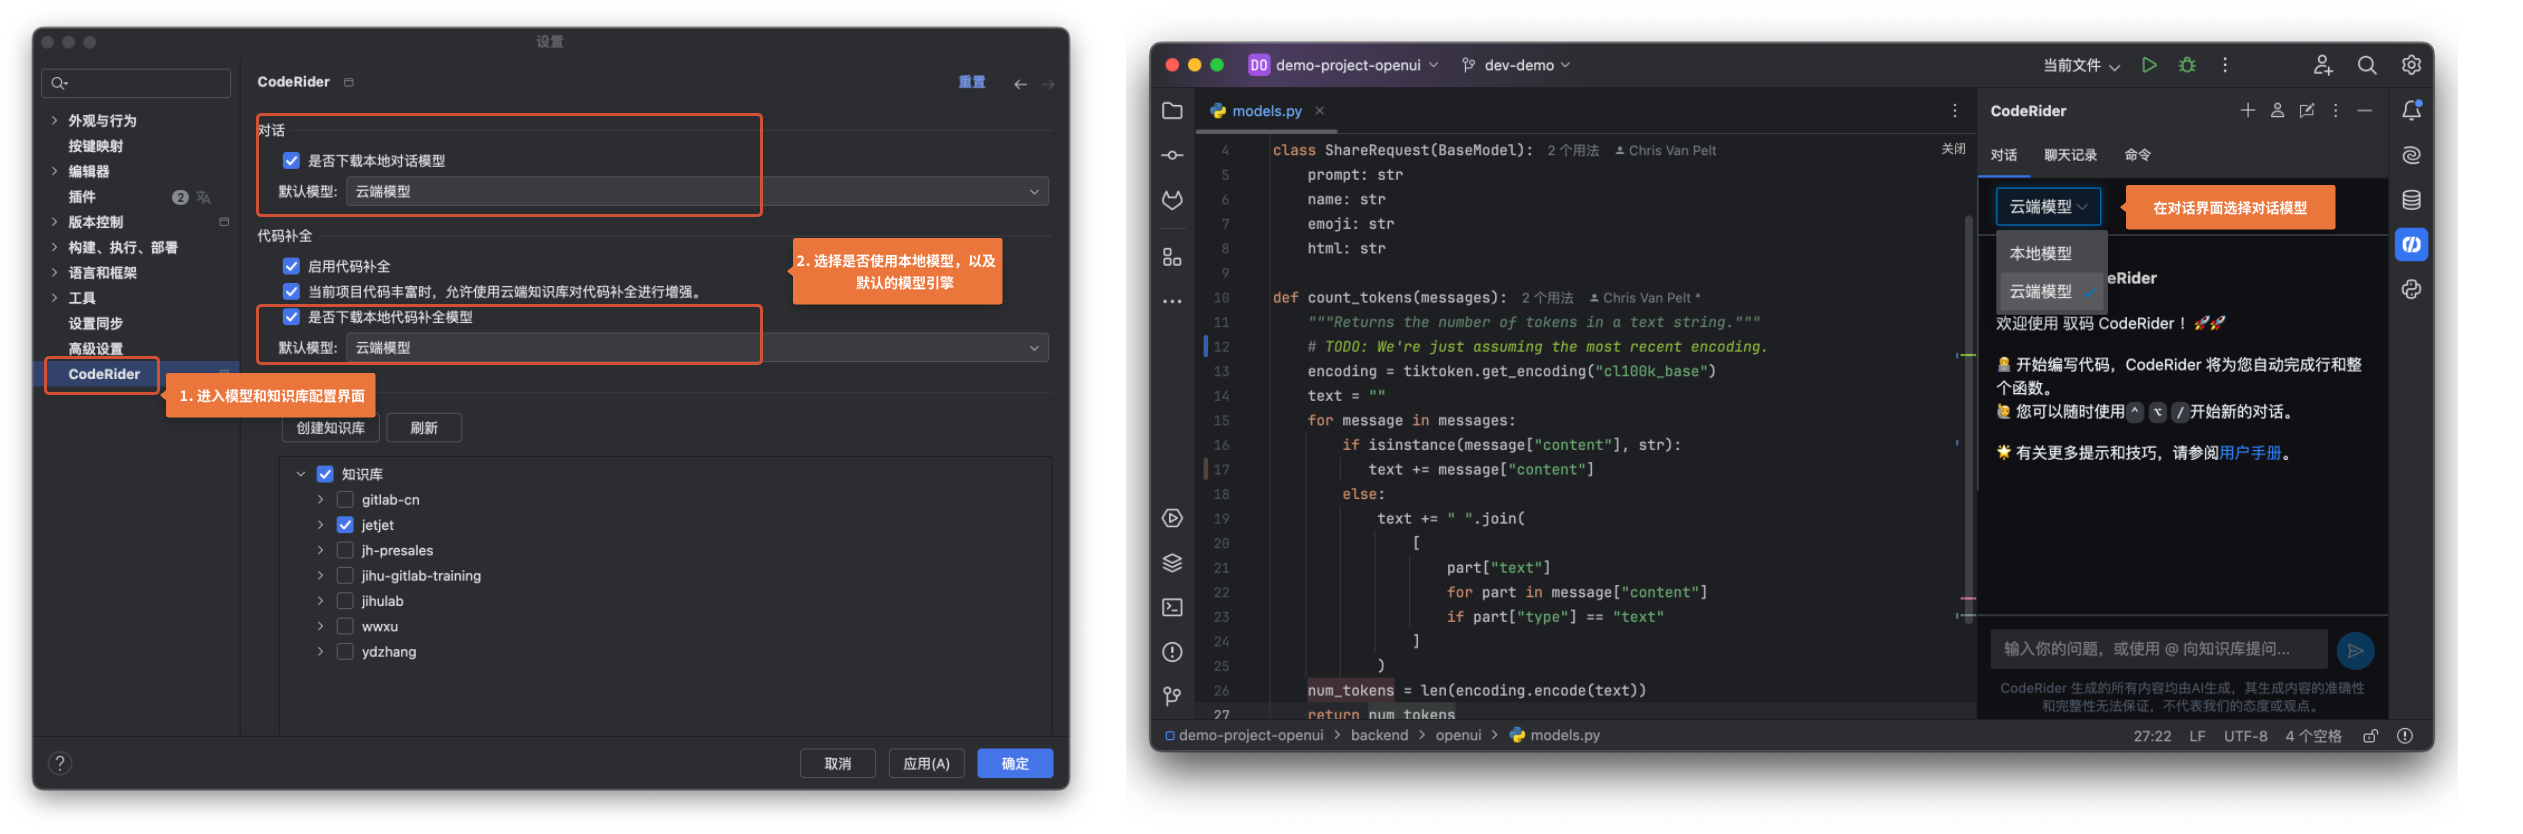Open 对话 默认模型 dropdown
Image resolution: width=2523 pixels, height=834 pixels.
click(x=697, y=191)
